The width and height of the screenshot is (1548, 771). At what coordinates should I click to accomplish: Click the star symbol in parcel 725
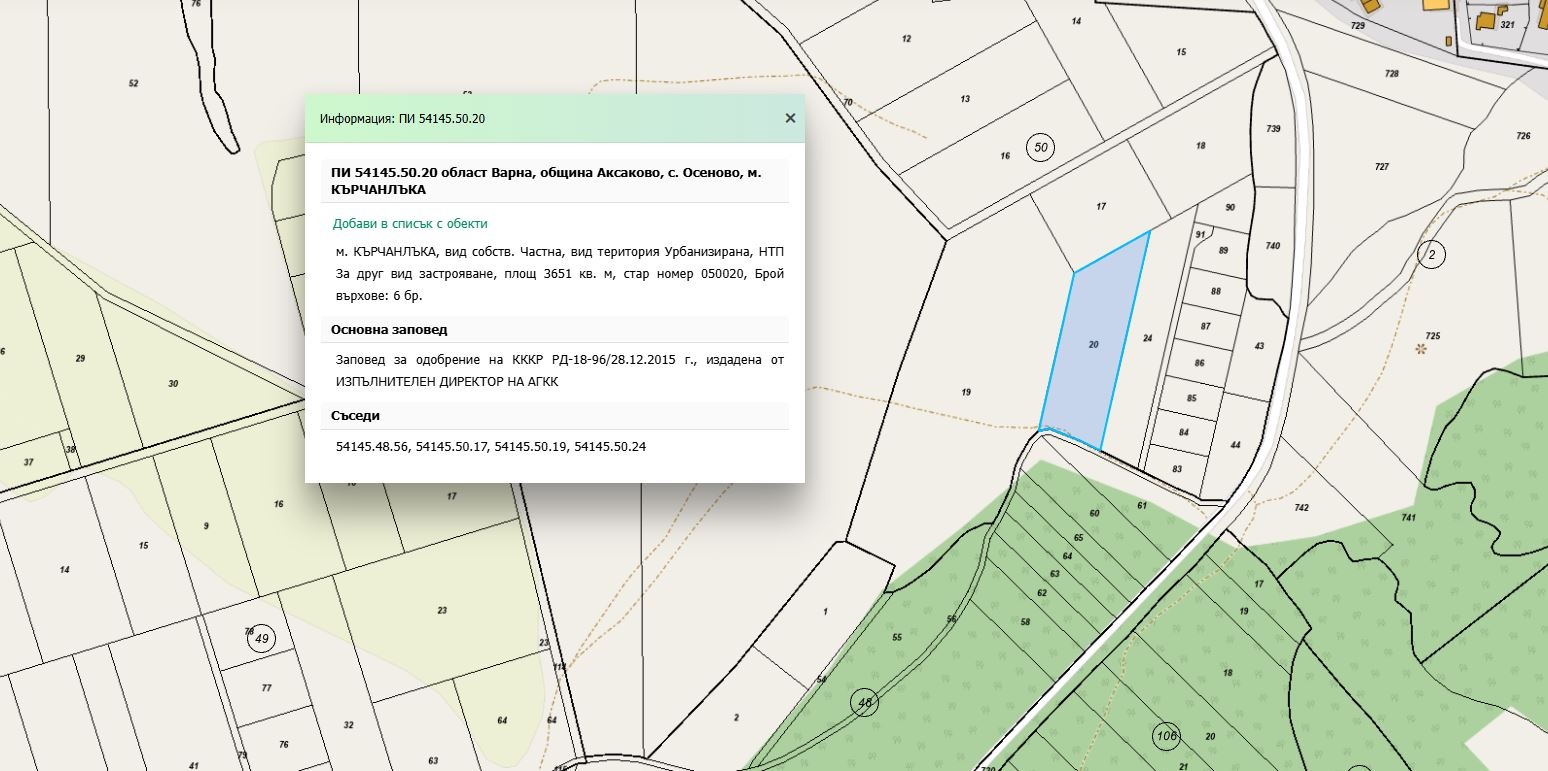pos(1420,349)
